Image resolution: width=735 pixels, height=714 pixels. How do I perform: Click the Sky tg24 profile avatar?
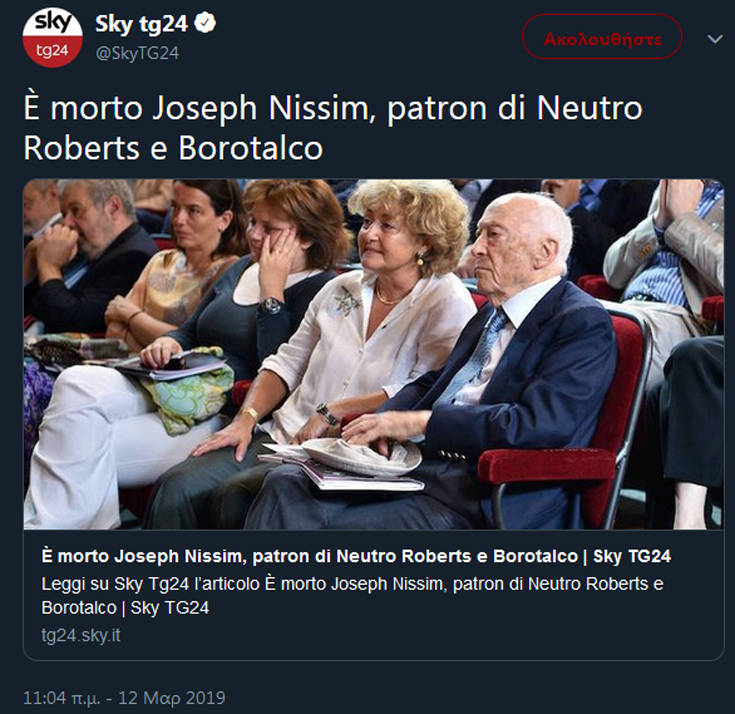coord(52,36)
